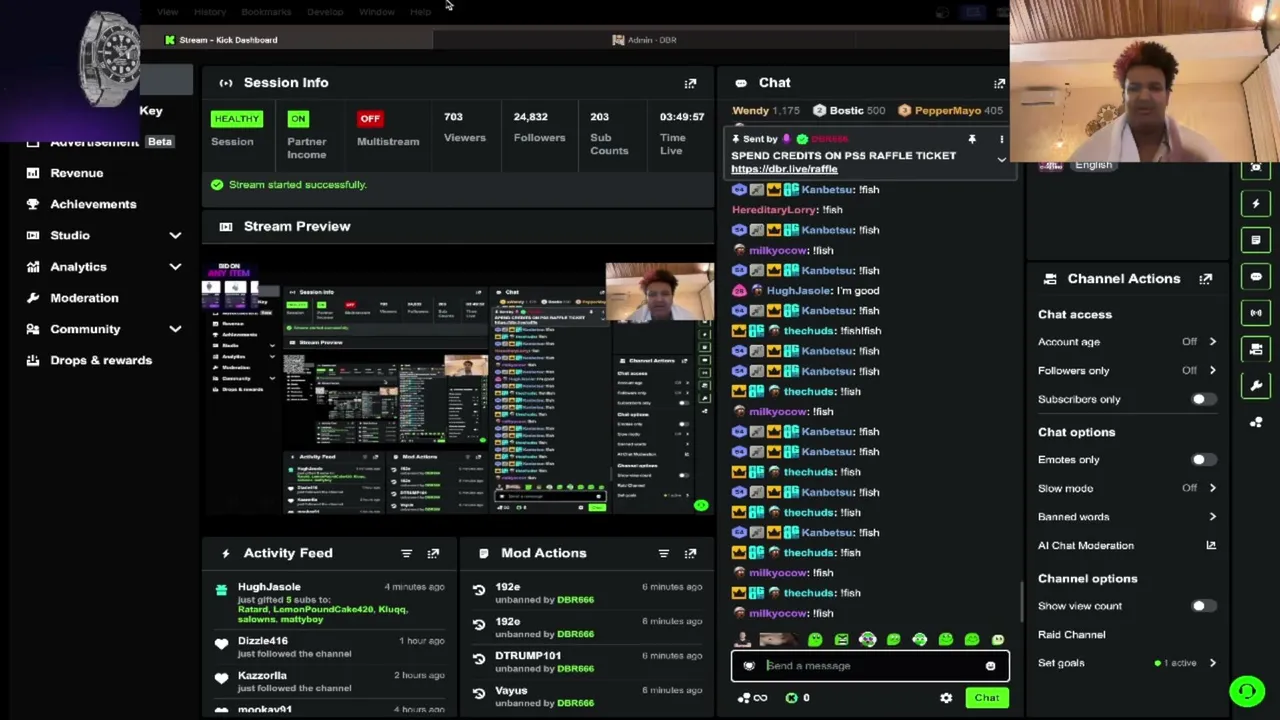Click the Drops & rewards icon
The image size is (1280, 720).
[x=33, y=360]
